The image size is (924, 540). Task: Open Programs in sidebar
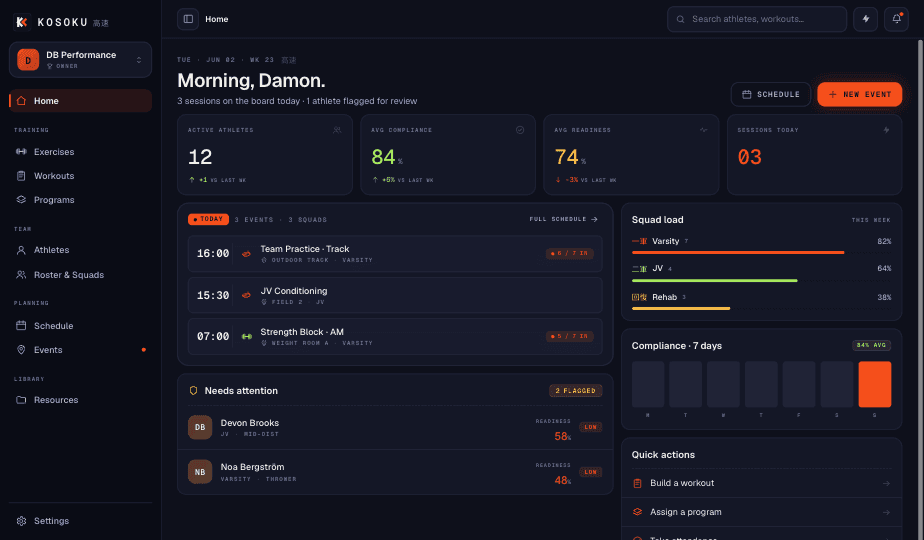tap(81, 200)
